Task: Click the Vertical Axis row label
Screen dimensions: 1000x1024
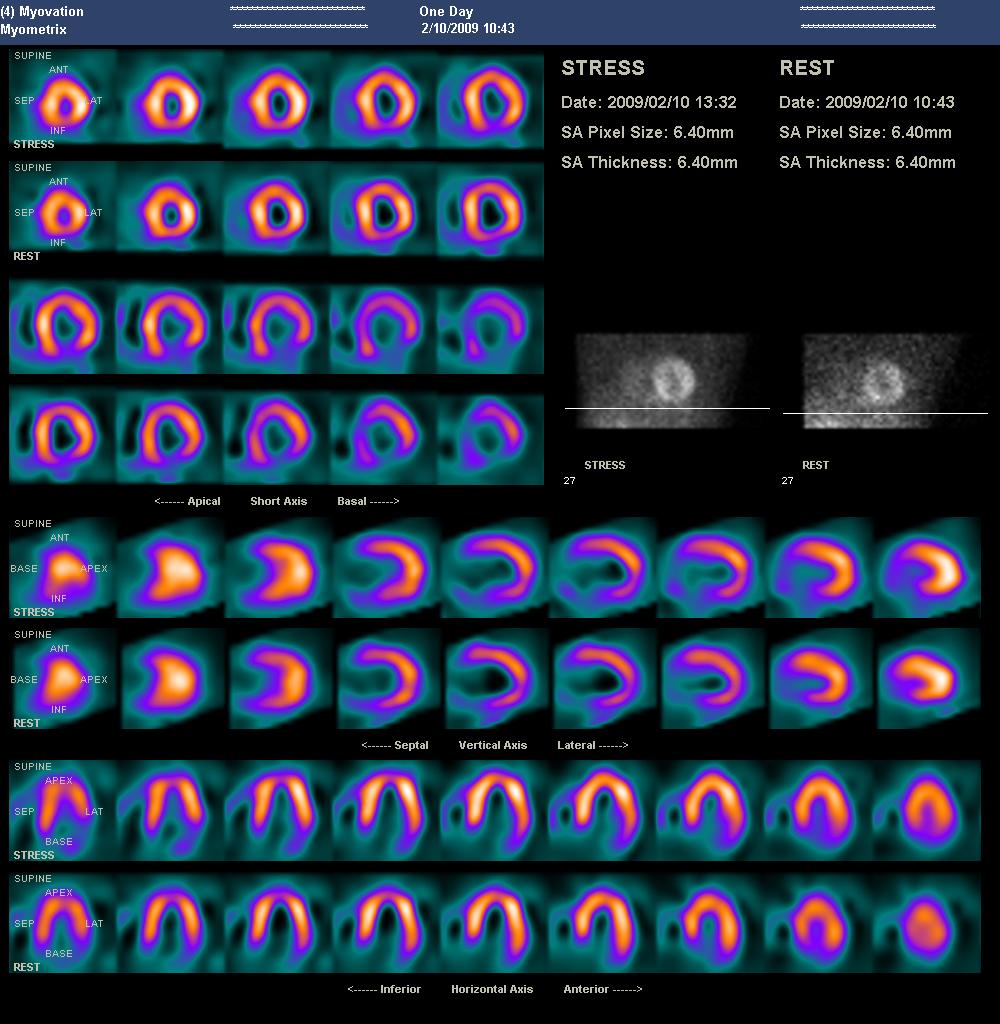Action: coord(493,745)
